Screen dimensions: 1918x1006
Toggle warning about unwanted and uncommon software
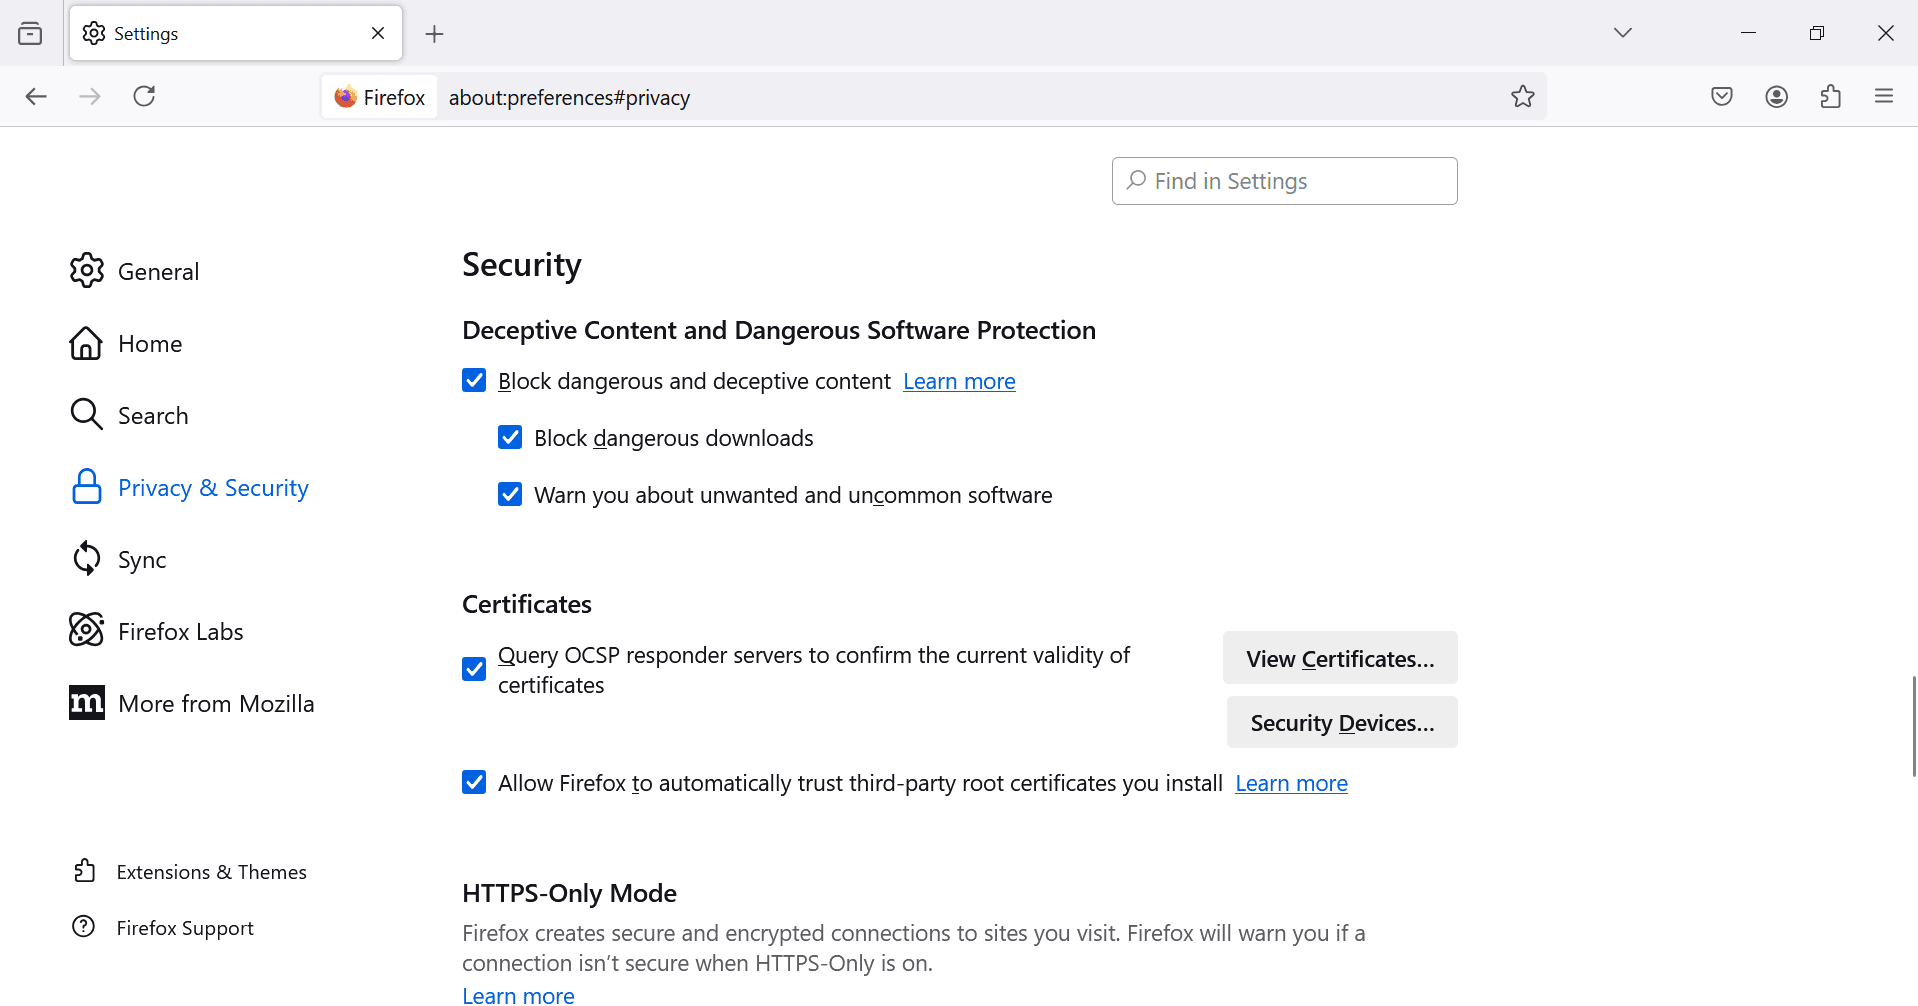[x=510, y=495]
